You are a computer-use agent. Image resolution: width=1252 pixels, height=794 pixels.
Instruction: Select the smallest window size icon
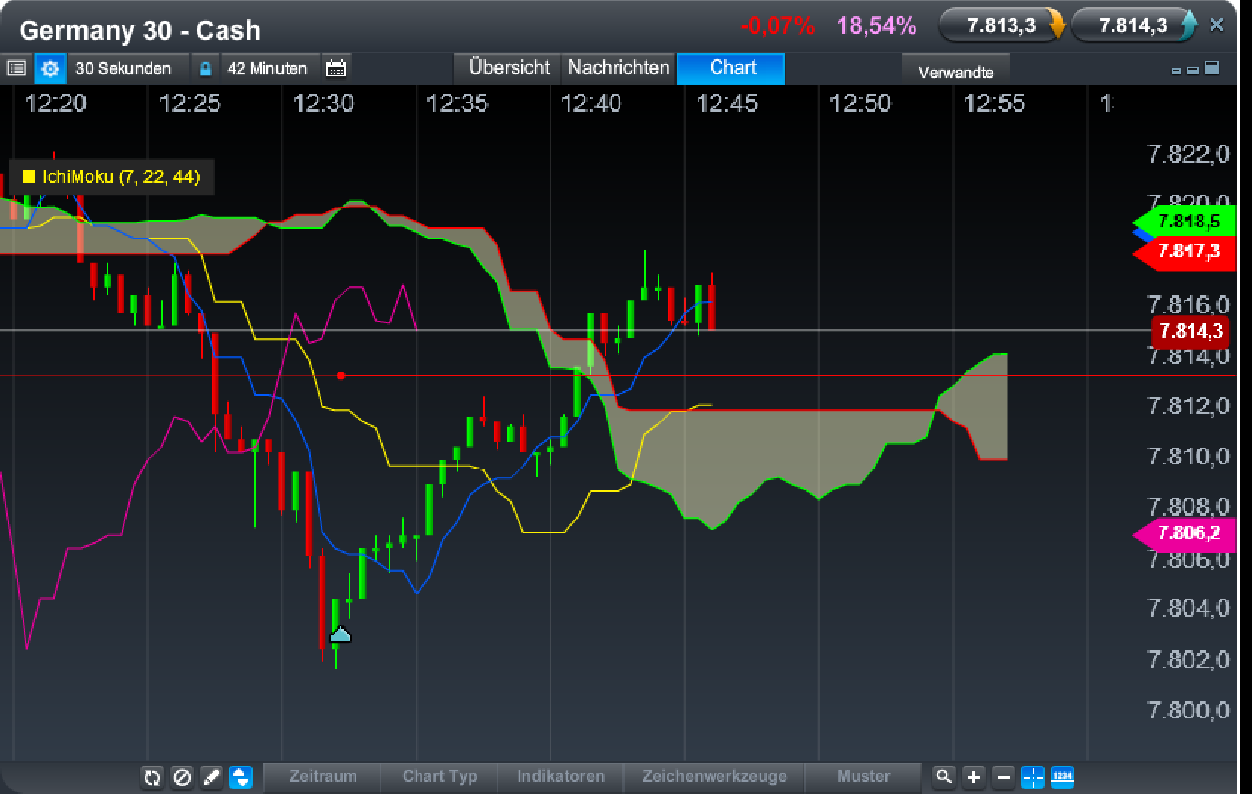1177,70
